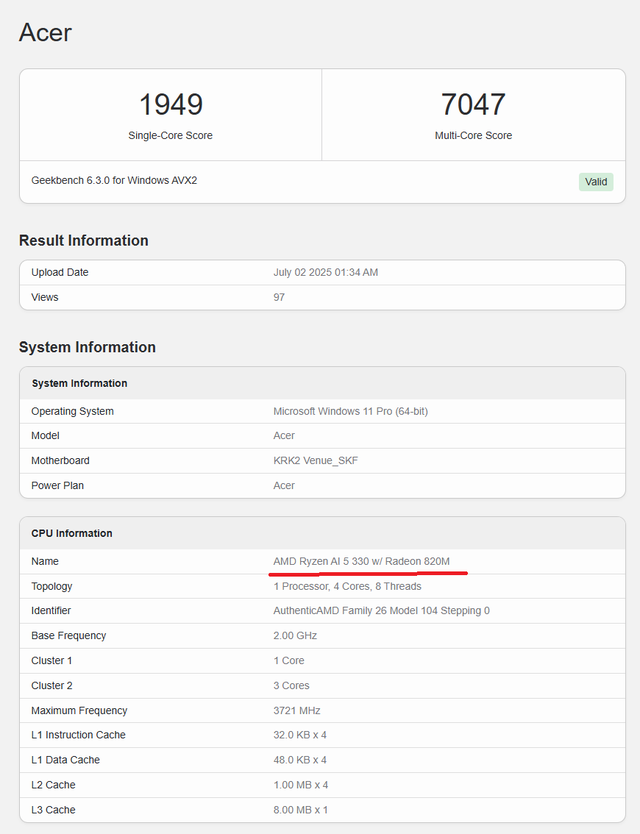Click L1 Instruction Cache value 32.0 KB x 4
Viewport: 640px width, 834px height.
(x=300, y=735)
